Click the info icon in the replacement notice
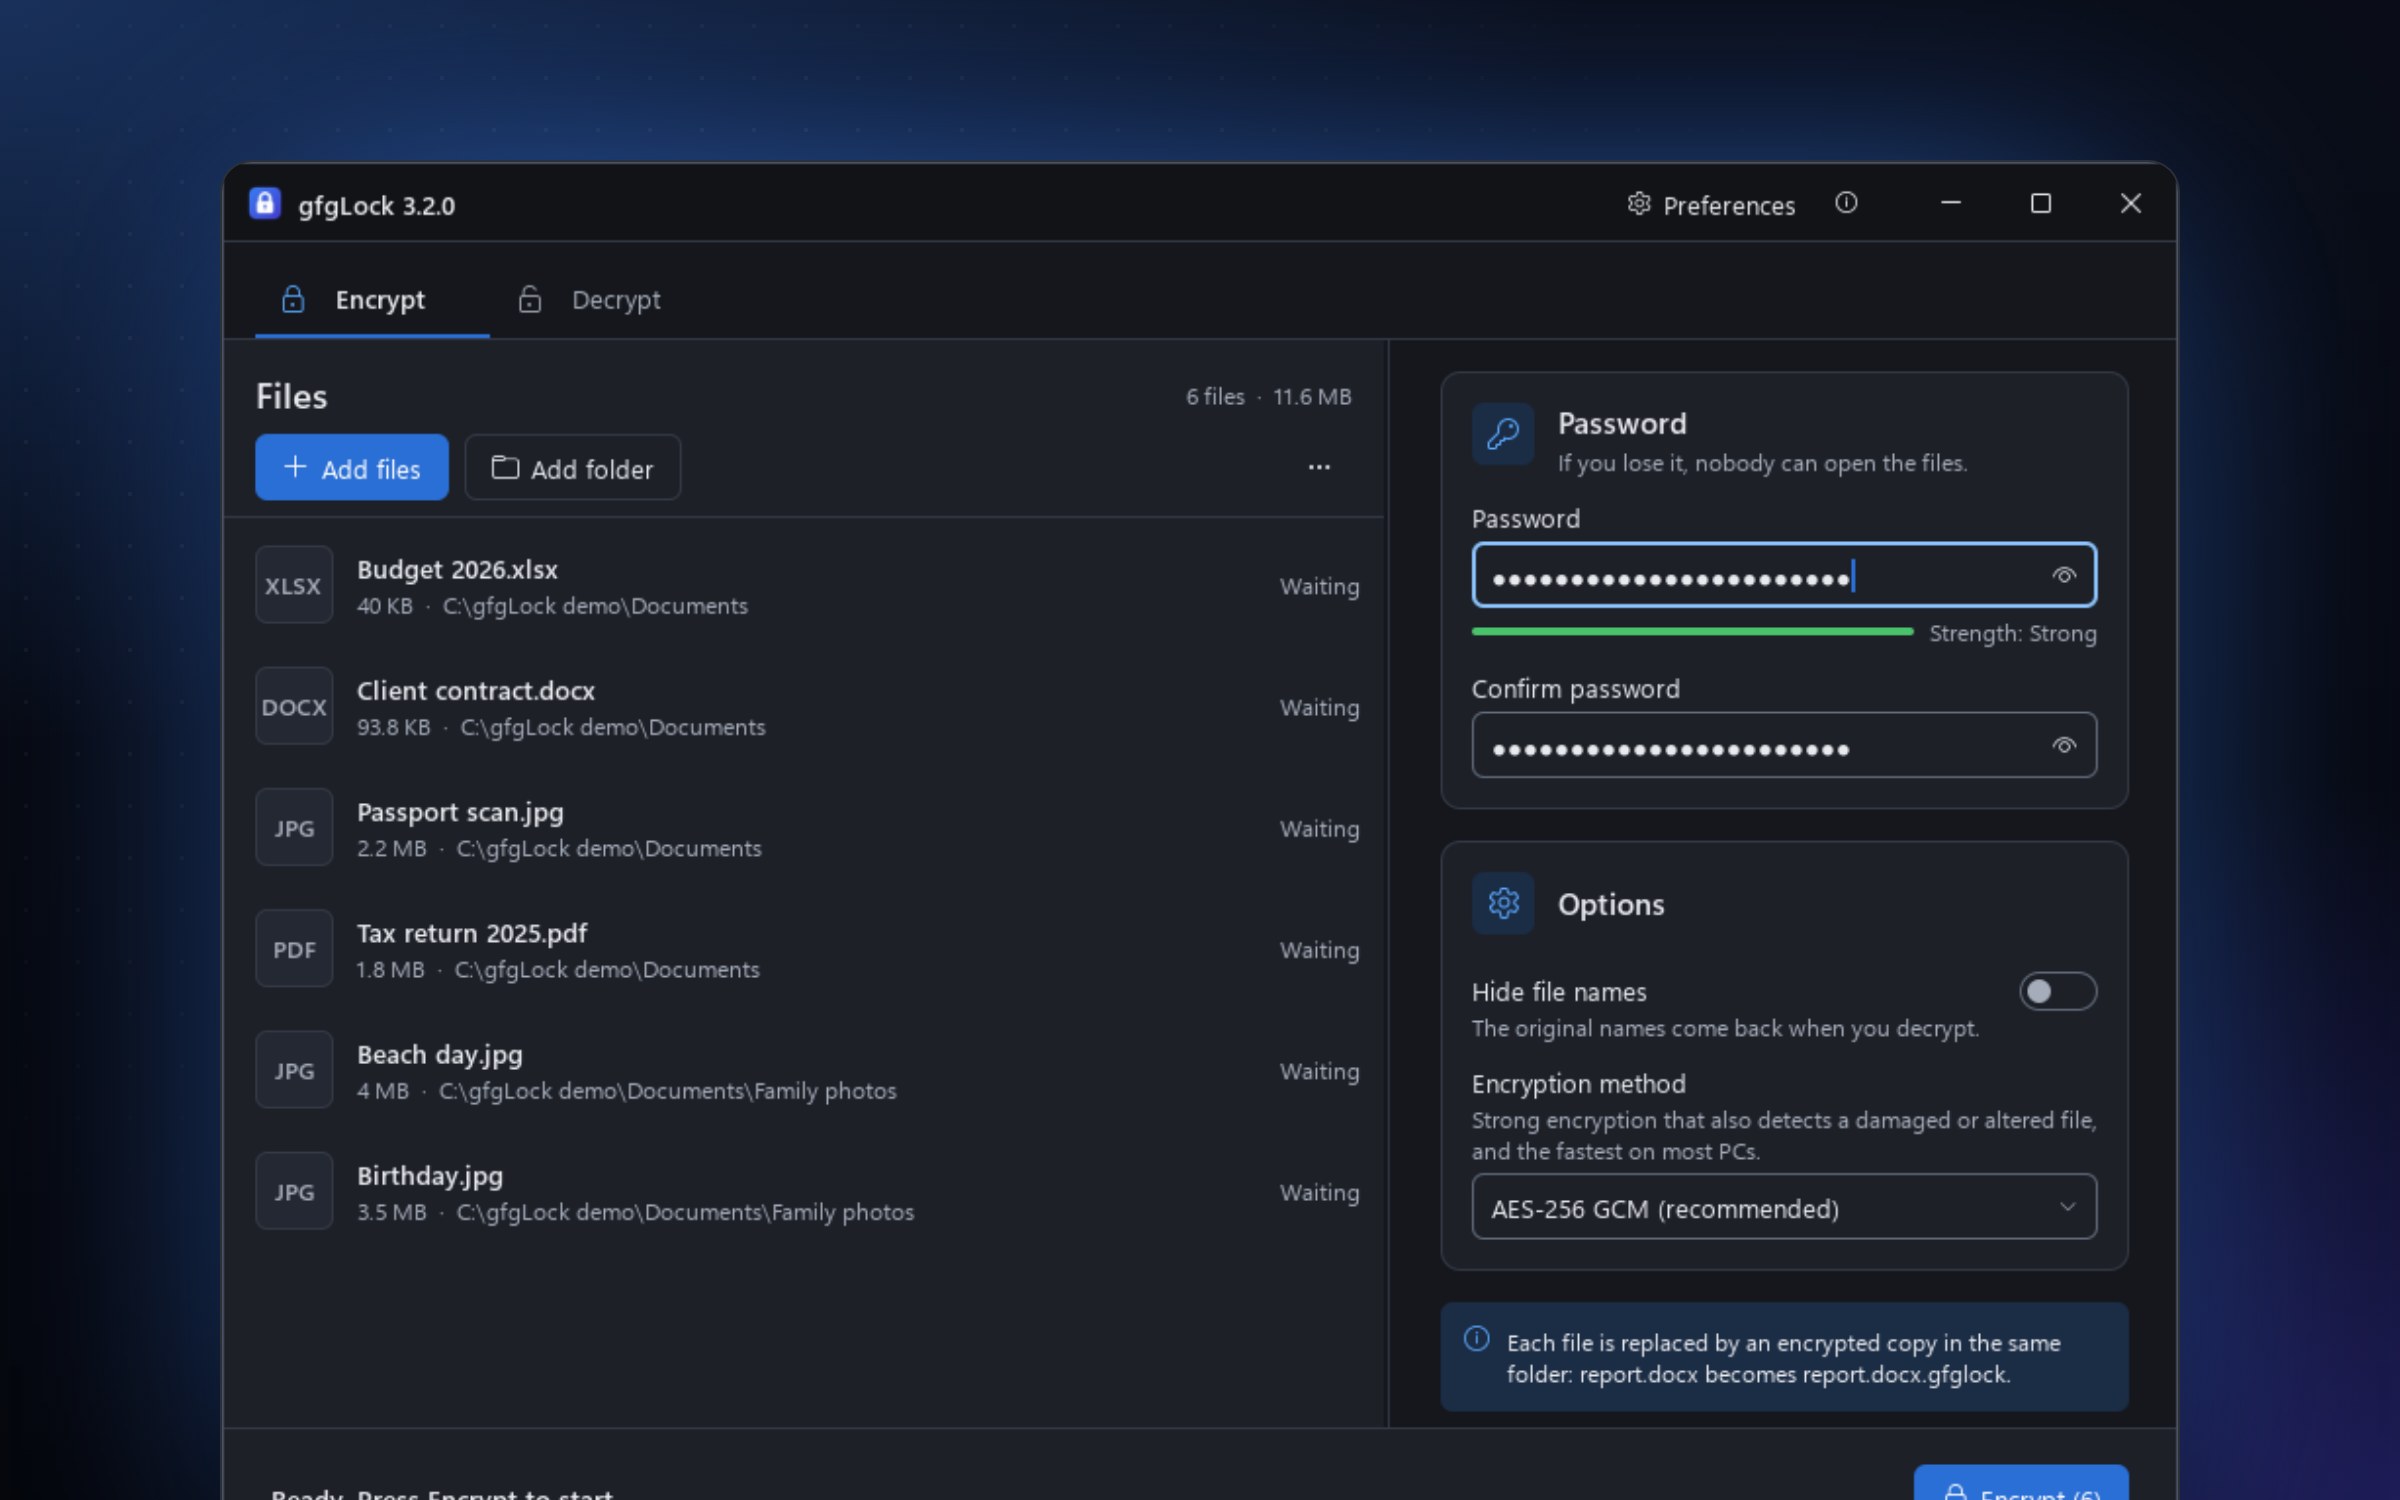This screenshot has height=1500, width=2400. pyautogui.click(x=1476, y=1339)
